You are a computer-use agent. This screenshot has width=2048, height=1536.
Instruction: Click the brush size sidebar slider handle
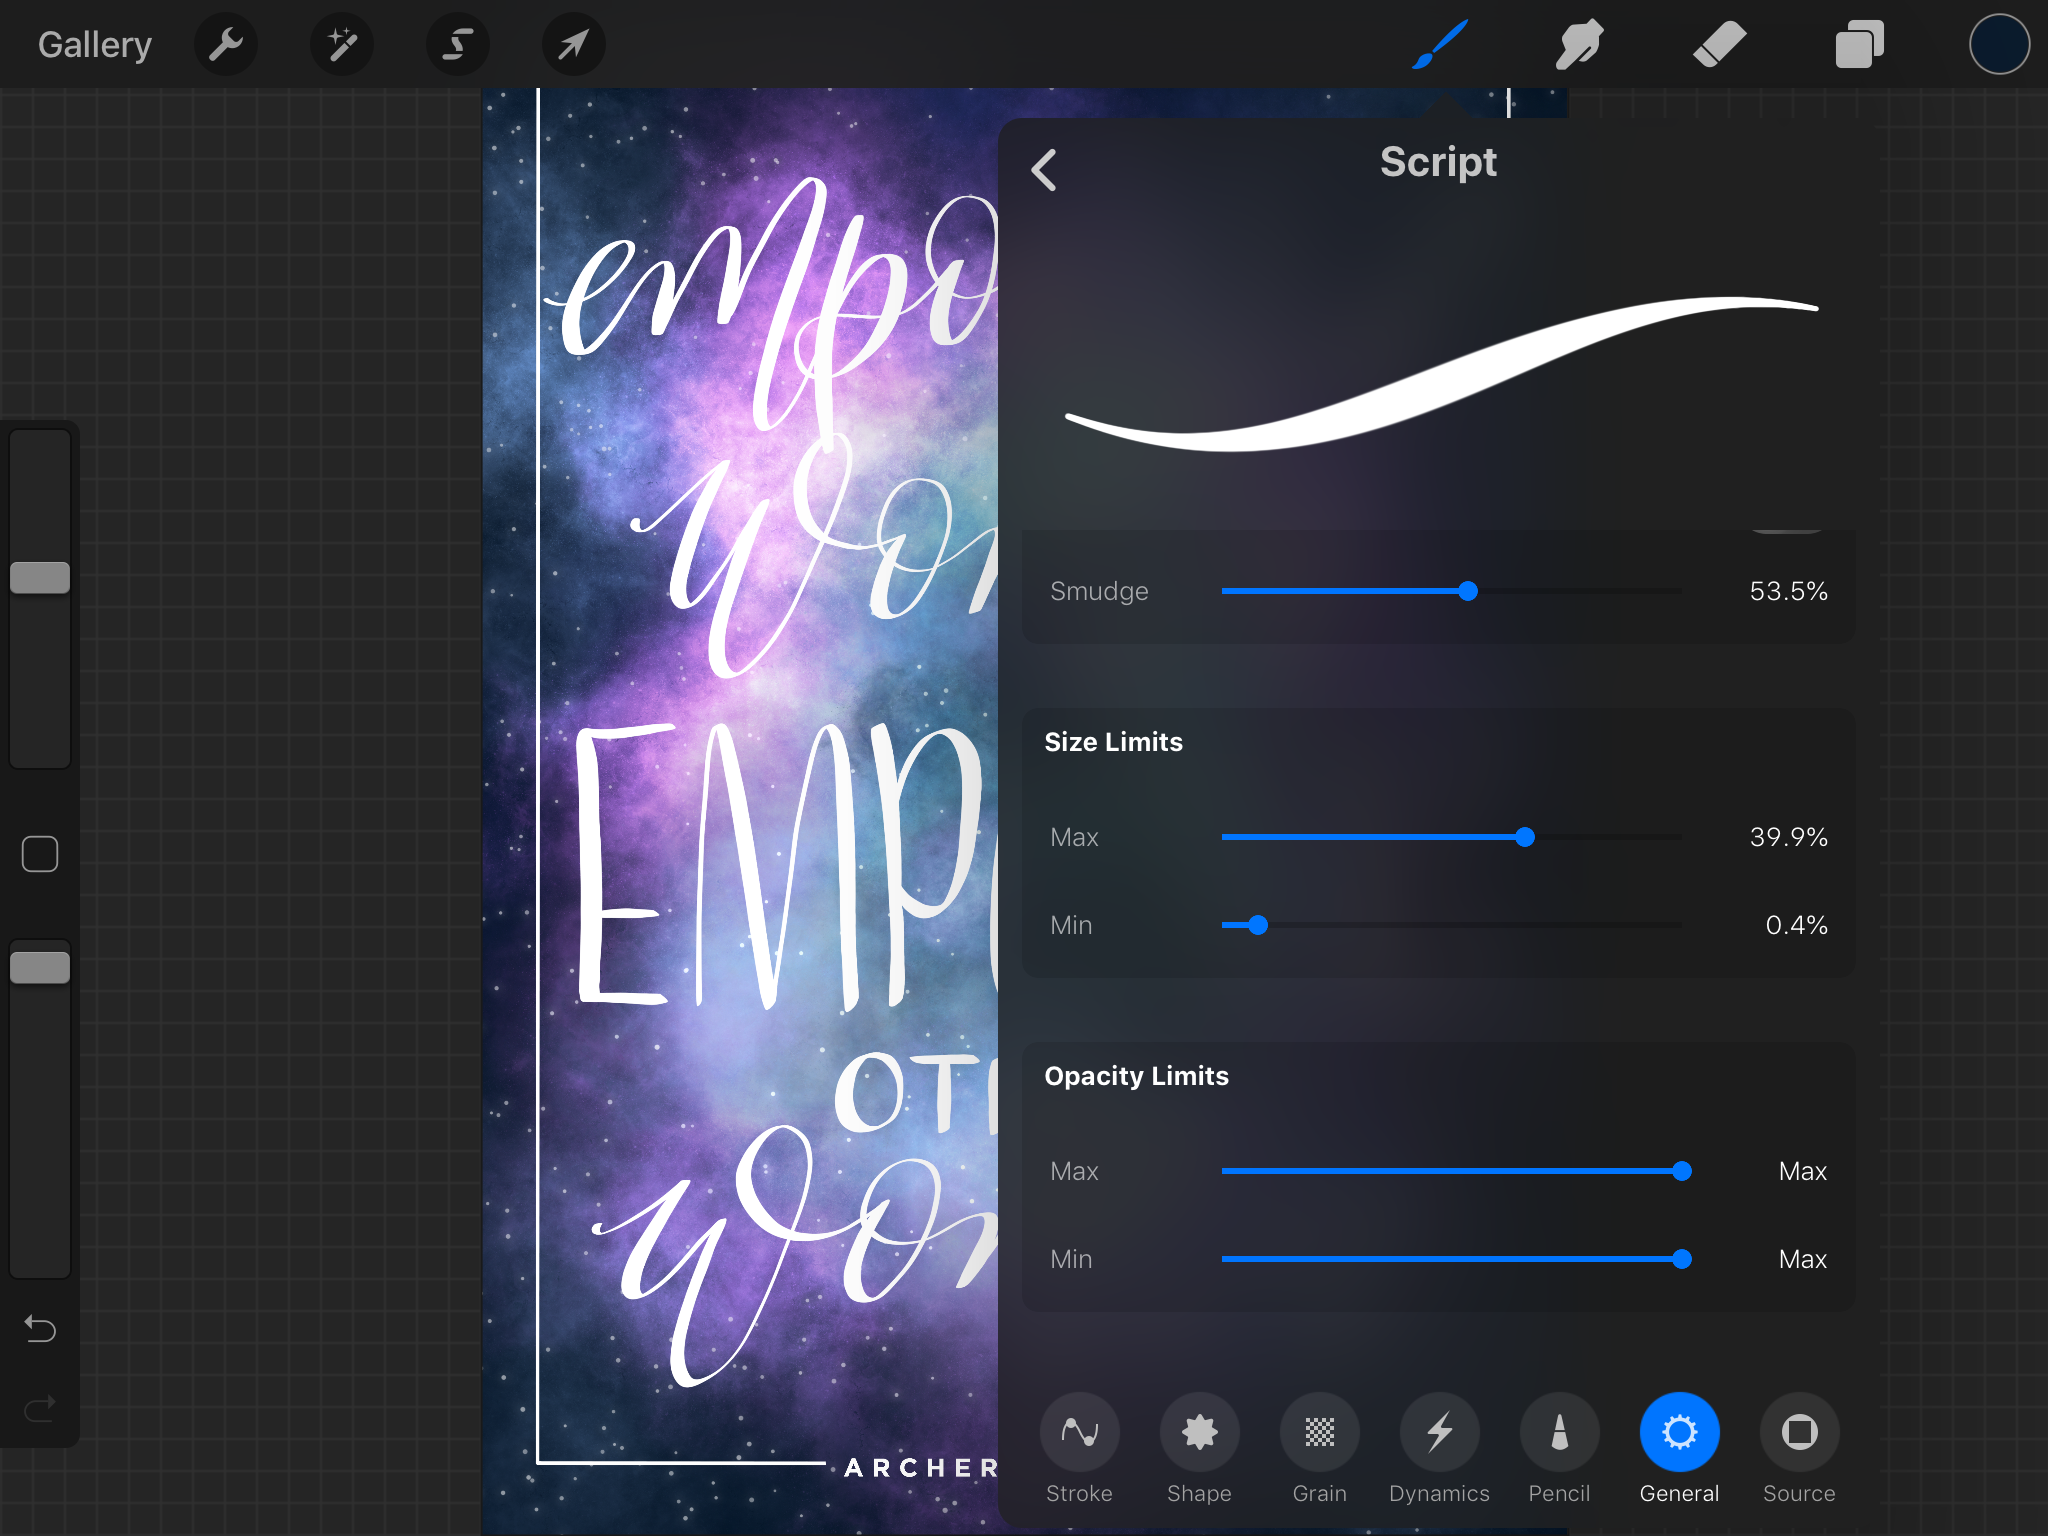40,577
